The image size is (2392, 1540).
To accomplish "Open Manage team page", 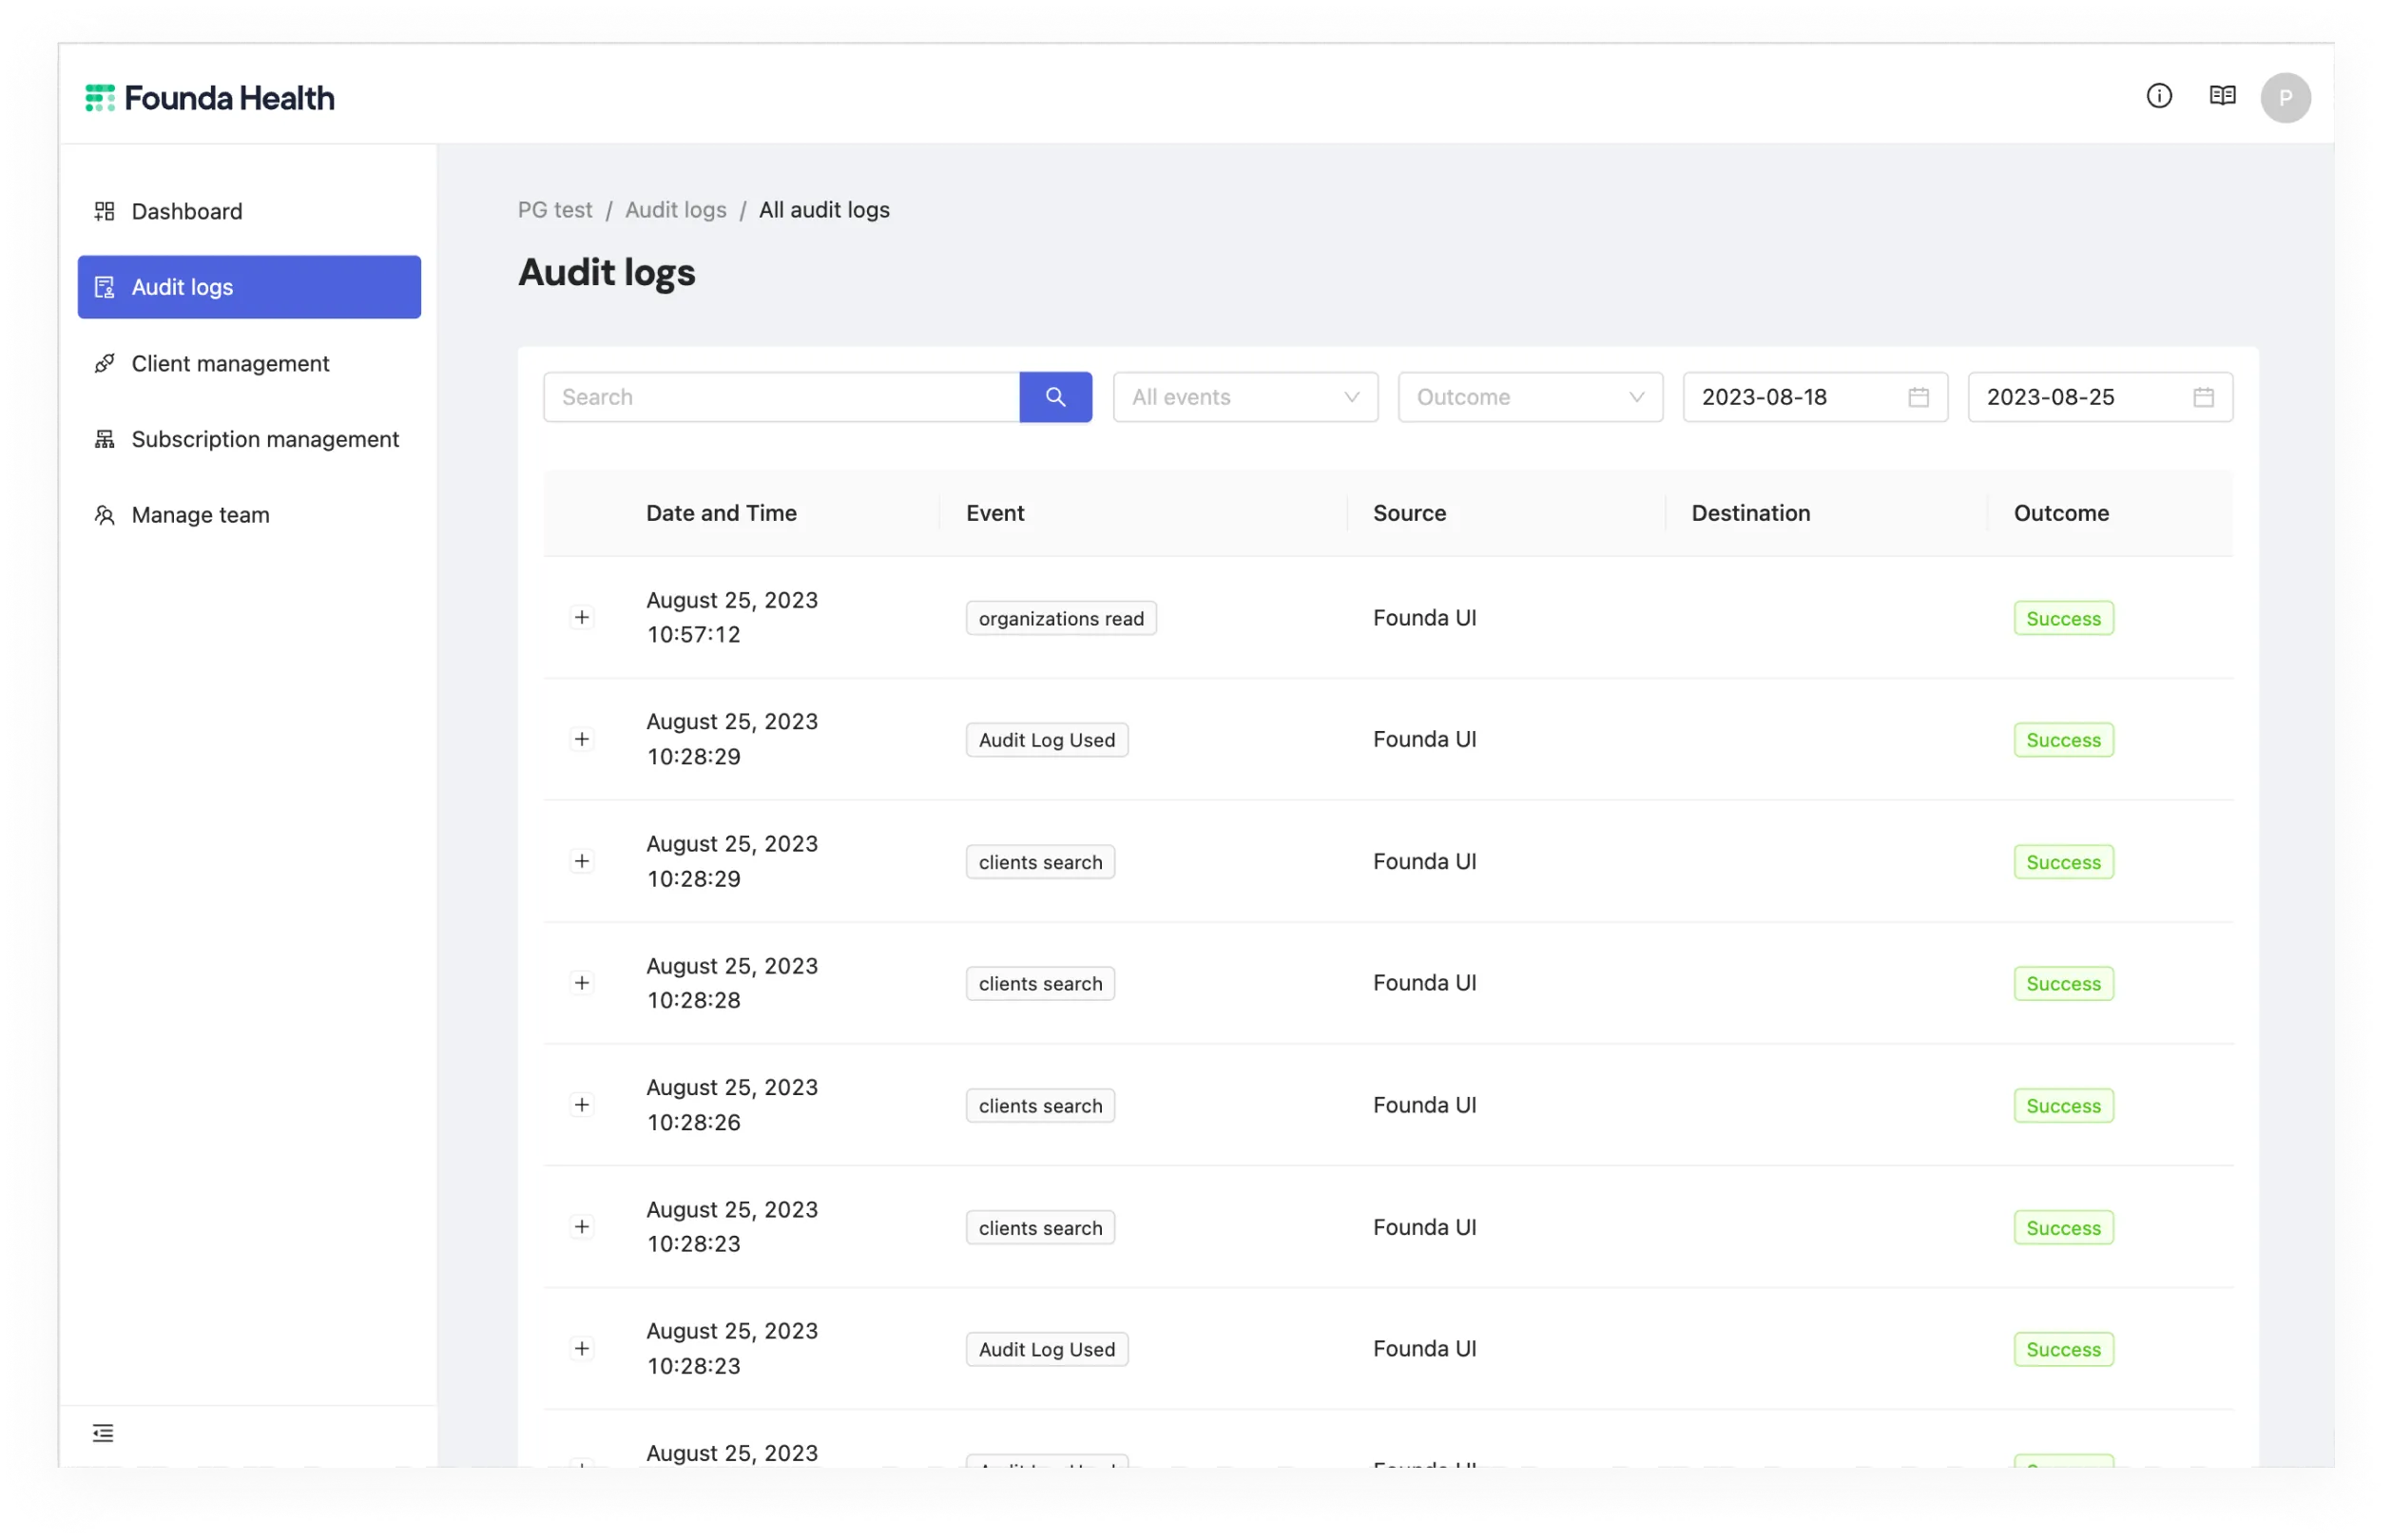I will [x=249, y=515].
